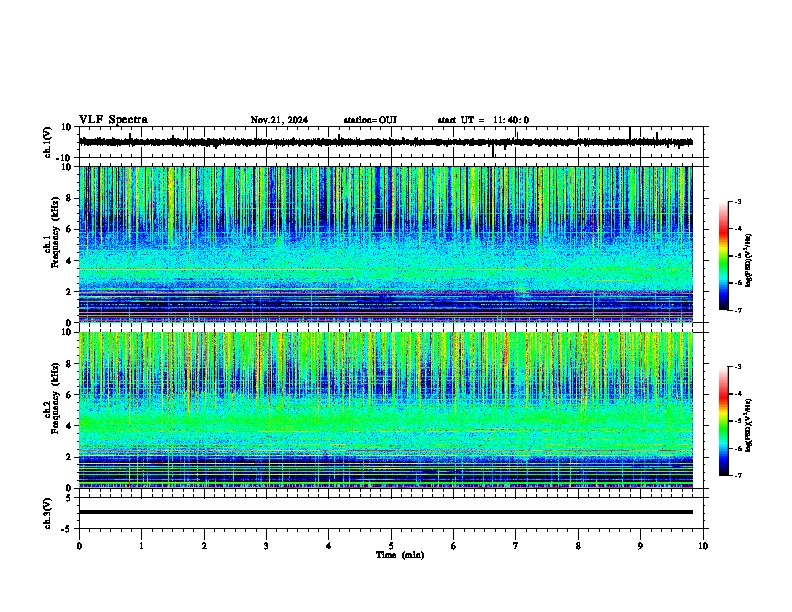
Task: Click the "8" kHz tick on ch.1 spectrogram
Action: [x=69, y=198]
